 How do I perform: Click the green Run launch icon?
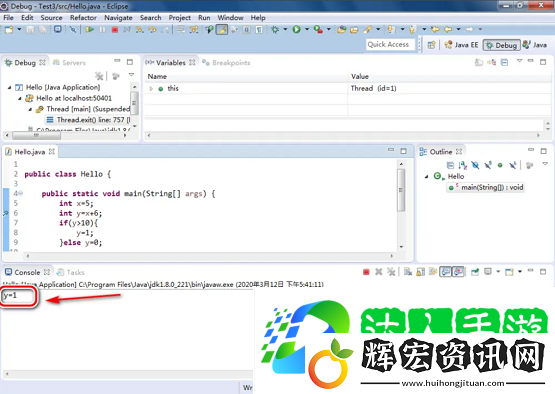point(296,29)
